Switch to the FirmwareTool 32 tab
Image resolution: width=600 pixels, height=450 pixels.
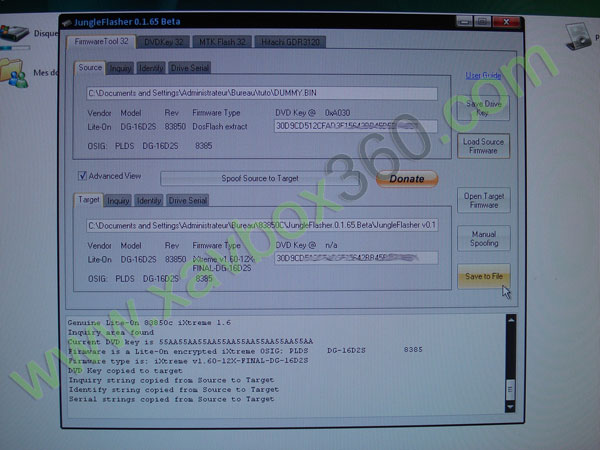101,42
